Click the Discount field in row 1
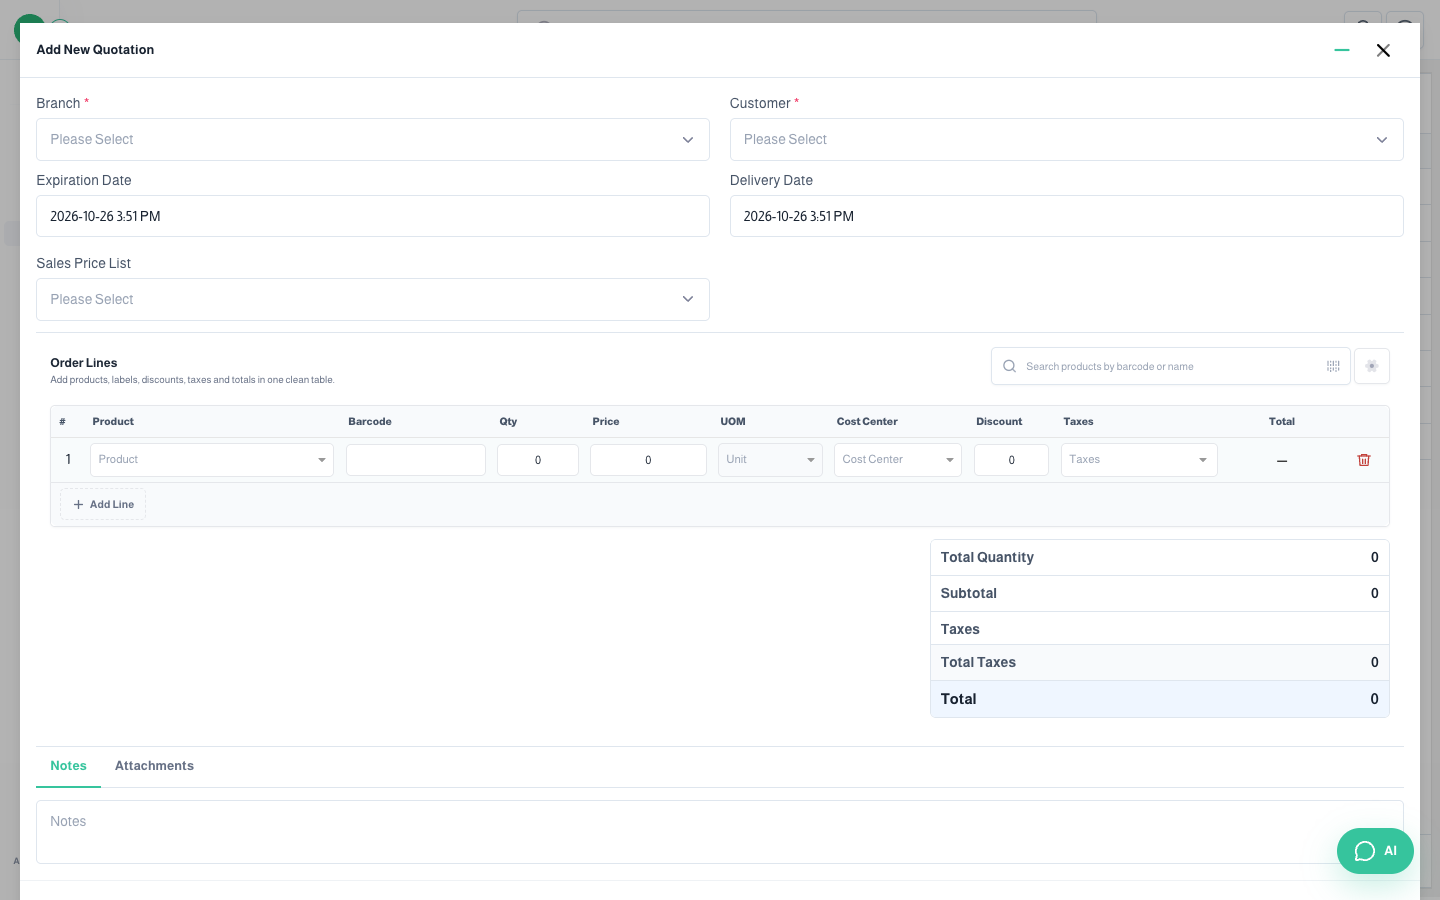The width and height of the screenshot is (1440, 900). tap(1011, 460)
